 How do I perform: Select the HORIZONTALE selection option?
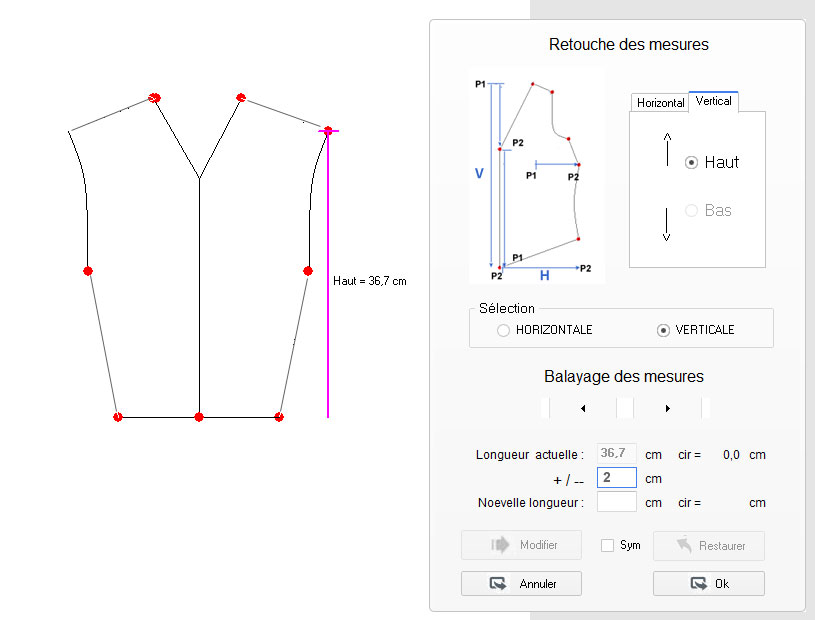(x=504, y=330)
